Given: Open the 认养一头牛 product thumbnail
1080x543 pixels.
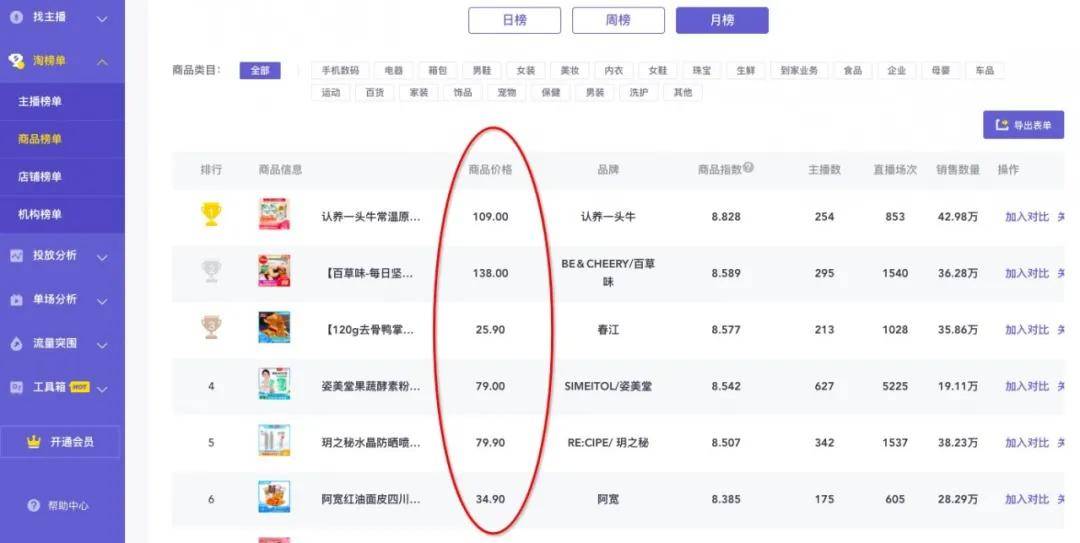Looking at the screenshot, I should pyautogui.click(x=274, y=214).
